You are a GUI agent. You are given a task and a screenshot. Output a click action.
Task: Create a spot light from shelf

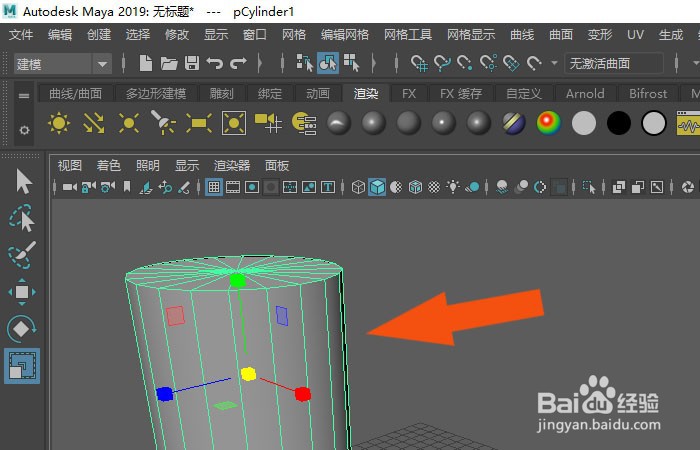point(163,123)
